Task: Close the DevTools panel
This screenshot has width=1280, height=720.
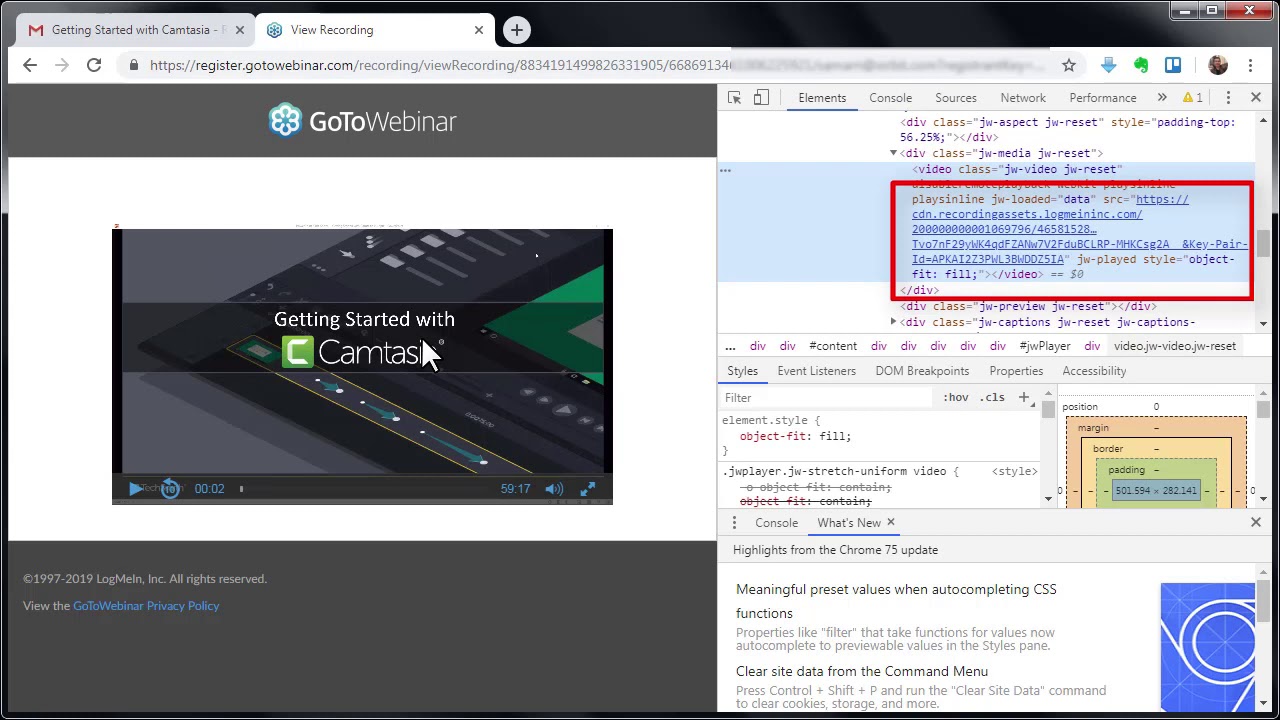Action: [1256, 98]
